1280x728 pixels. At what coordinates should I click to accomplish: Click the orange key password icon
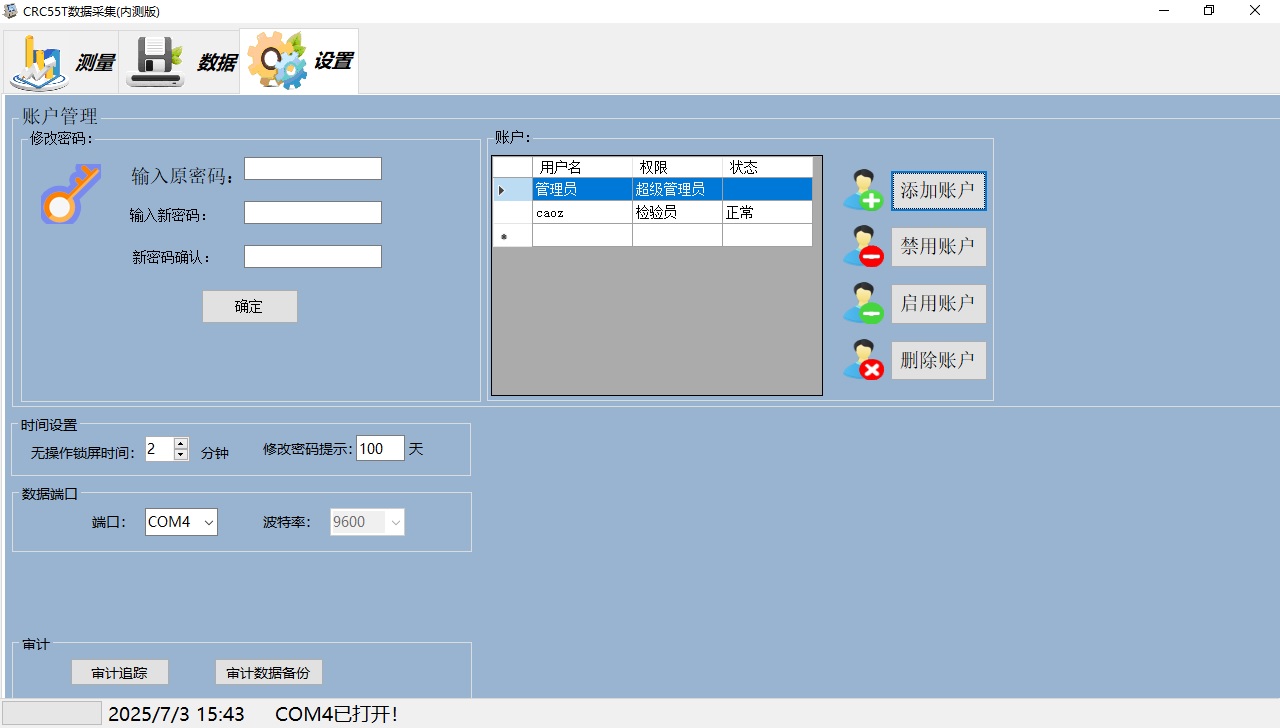(x=70, y=193)
